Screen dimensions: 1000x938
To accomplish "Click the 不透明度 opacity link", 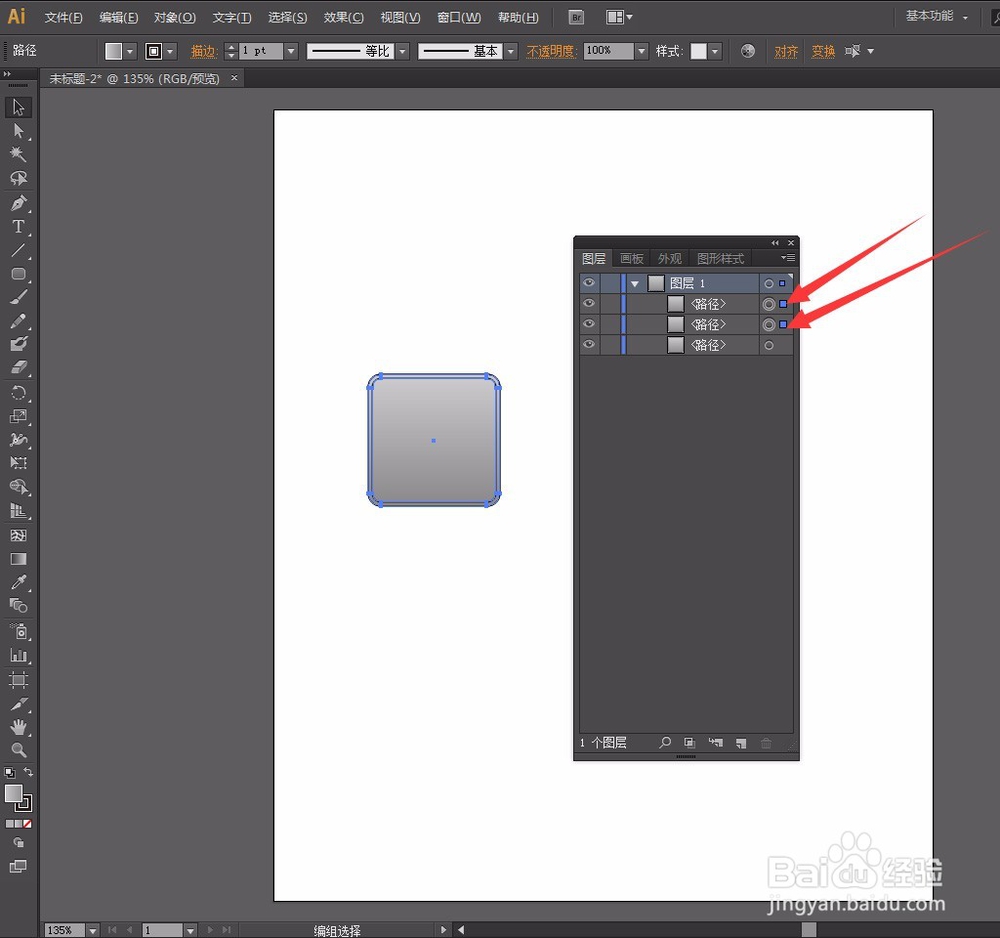I will tap(551, 51).
